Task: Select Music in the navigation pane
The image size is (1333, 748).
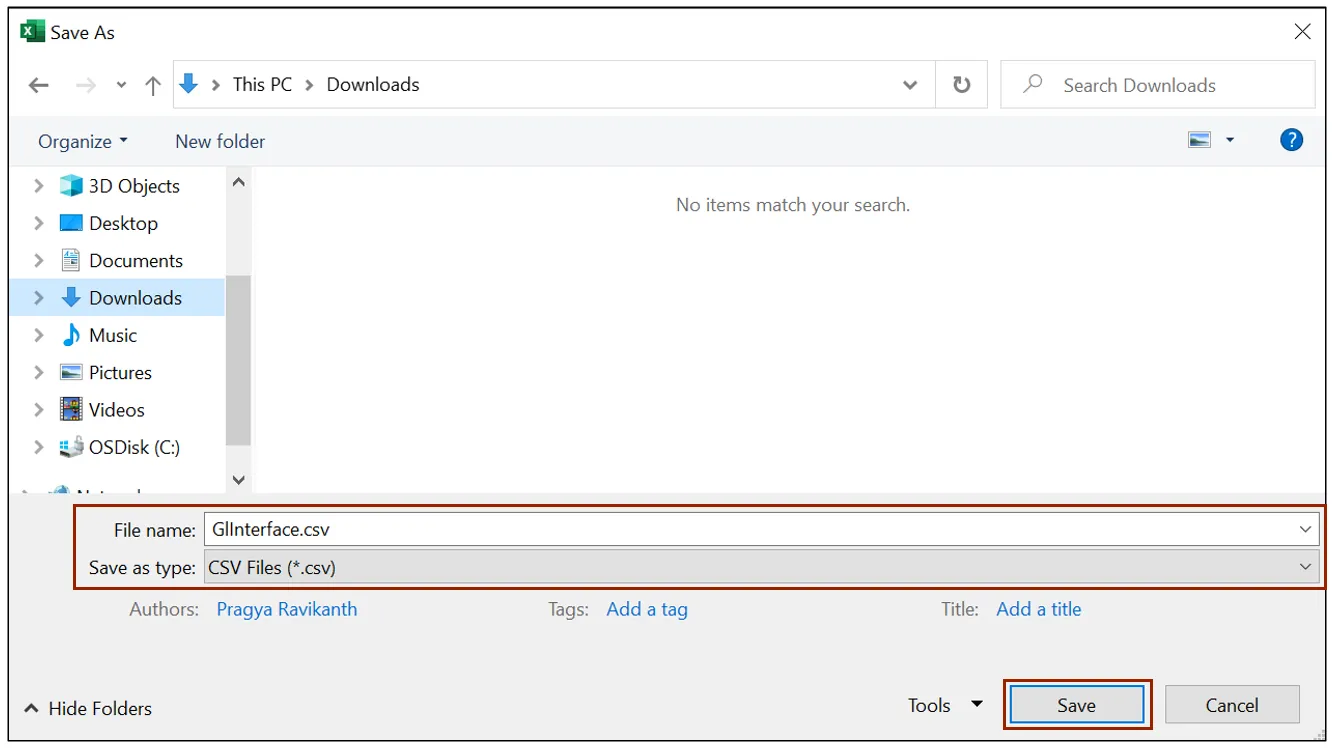Action: [x=112, y=335]
